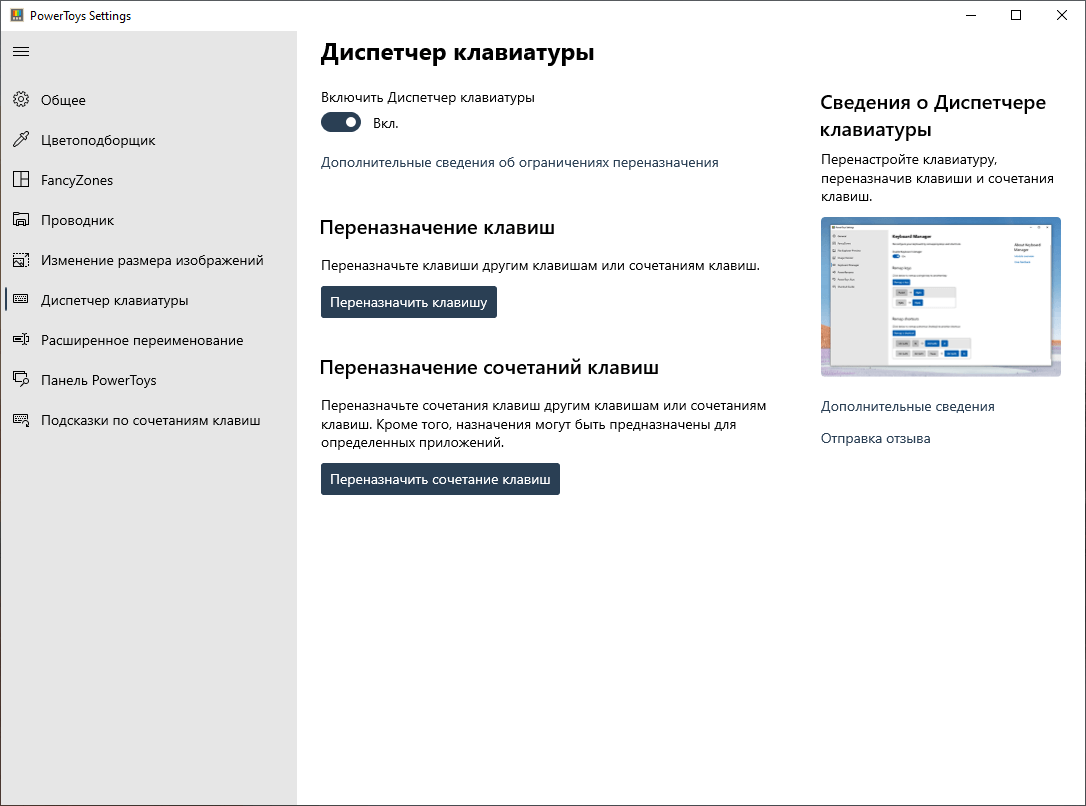This screenshot has width=1086, height=806.
Task: Click Диспетчер клавиатуры page heading
Action: (x=457, y=53)
